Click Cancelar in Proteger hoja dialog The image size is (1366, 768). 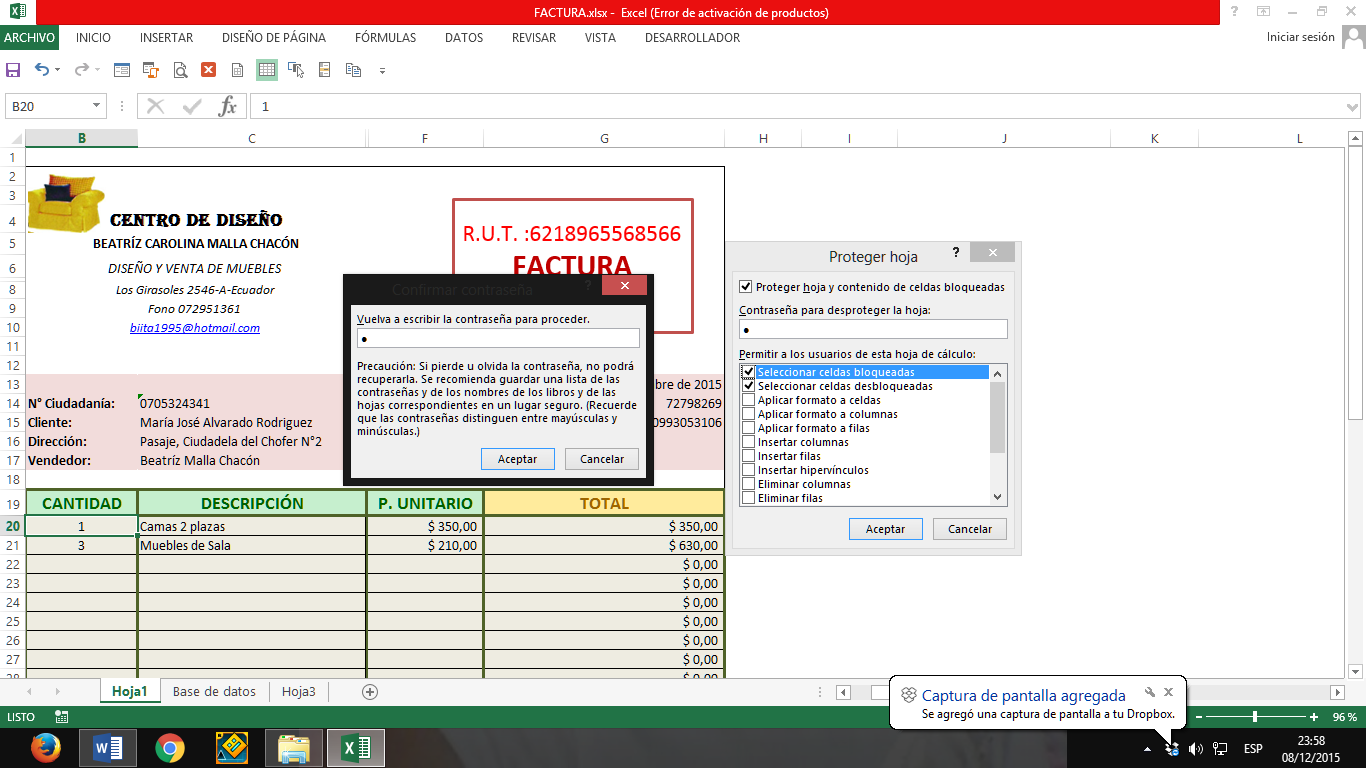click(970, 529)
